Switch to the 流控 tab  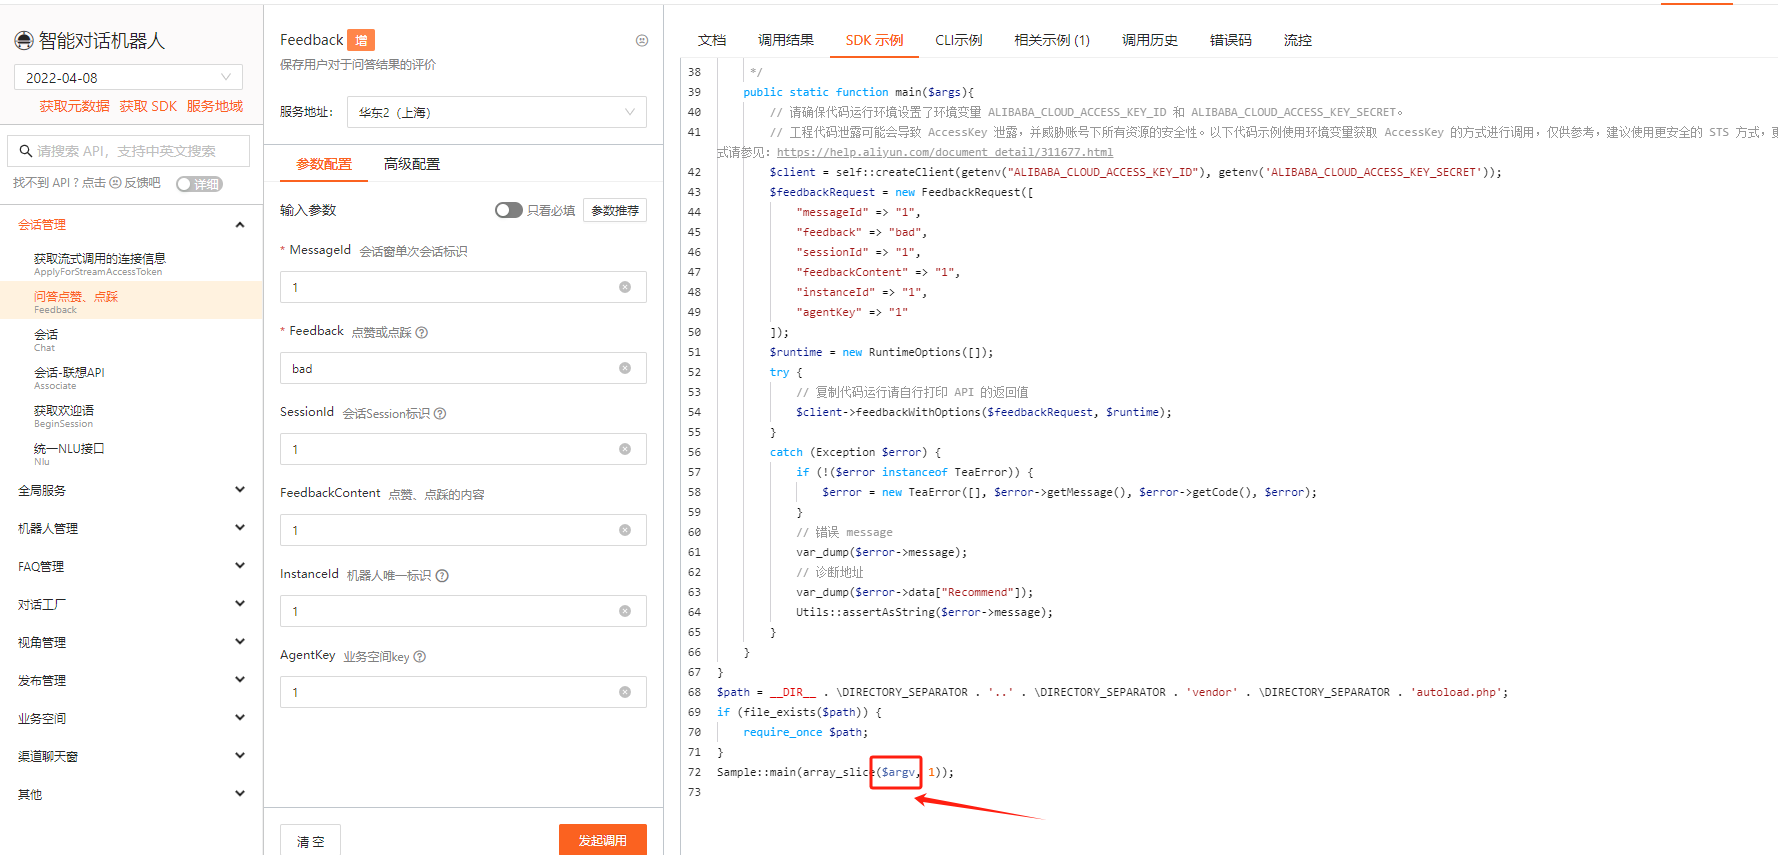pos(1298,40)
